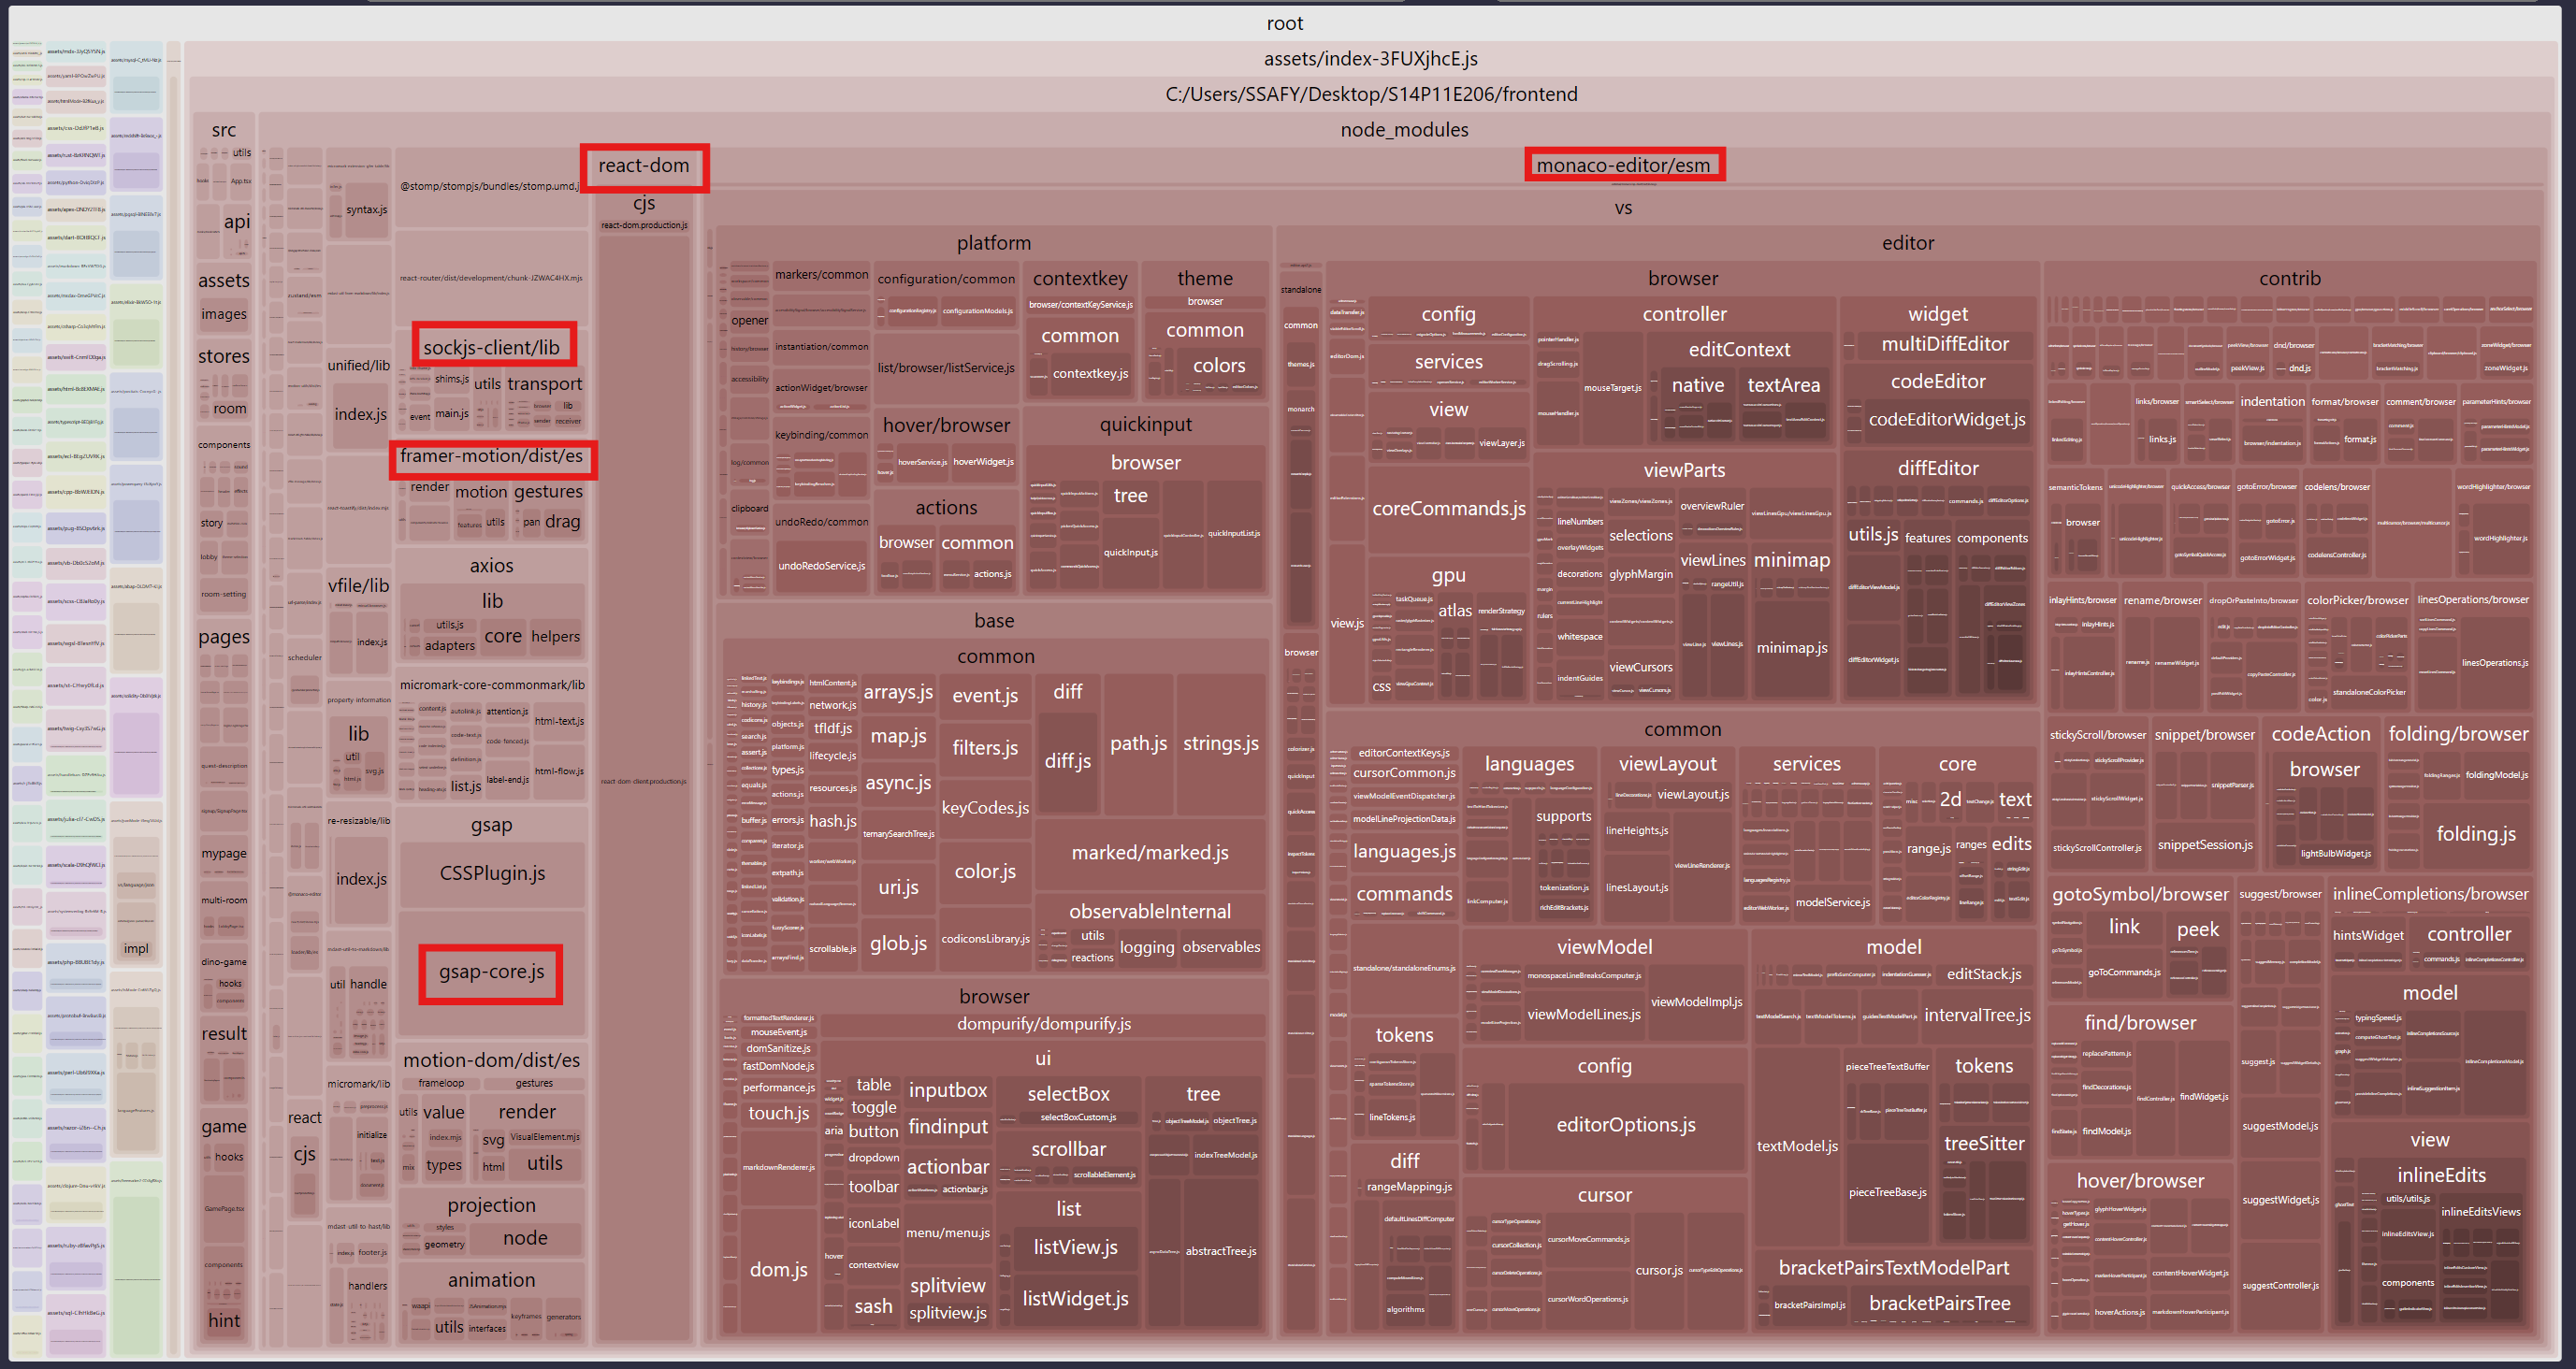This screenshot has width=2576, height=1369.
Task: Click the dom.js block in browser
Action: tap(778, 1269)
